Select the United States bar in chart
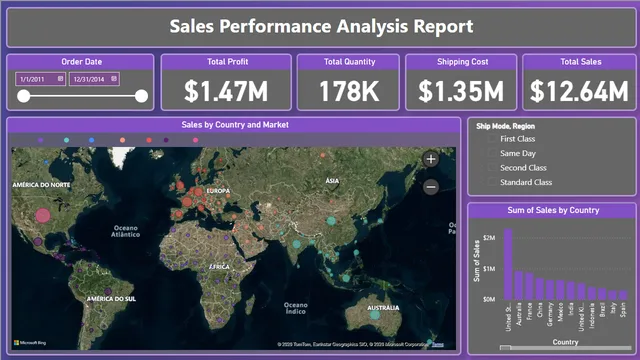Screen dimensions: 640x360 click(508, 264)
